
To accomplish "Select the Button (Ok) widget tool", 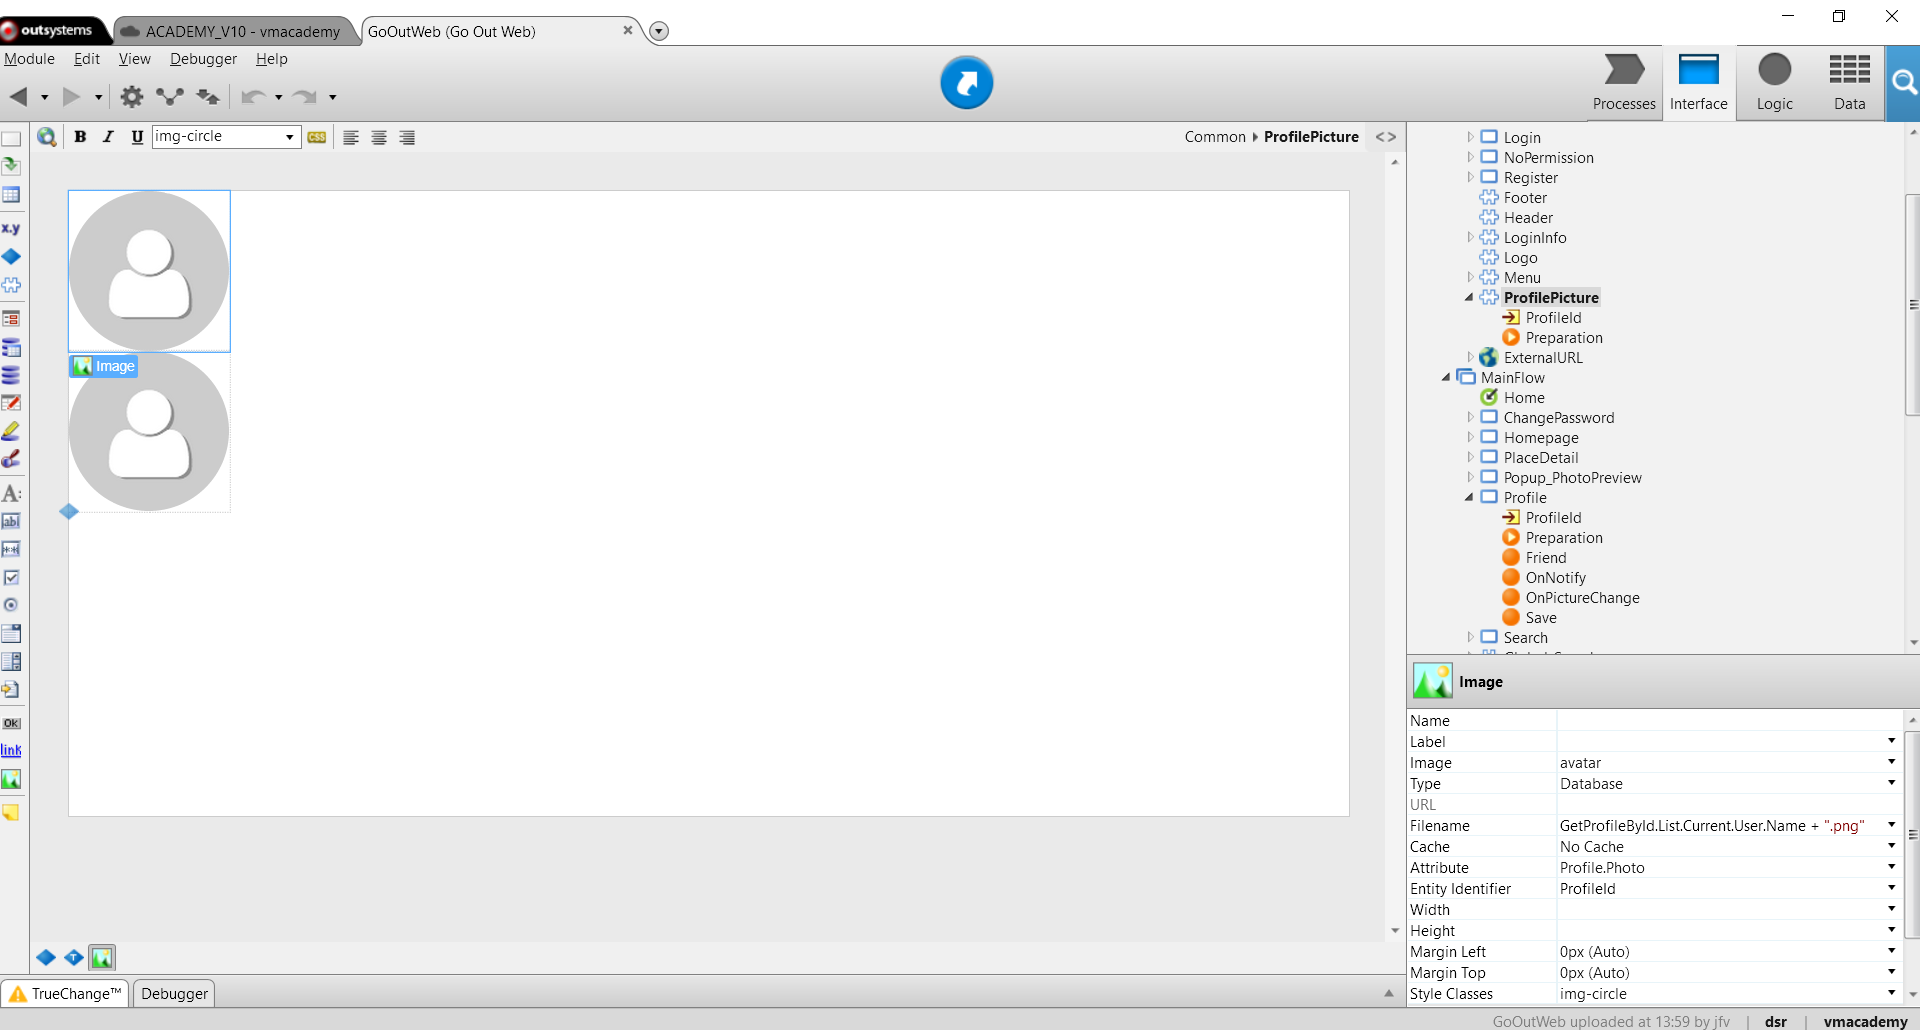I will coord(11,722).
